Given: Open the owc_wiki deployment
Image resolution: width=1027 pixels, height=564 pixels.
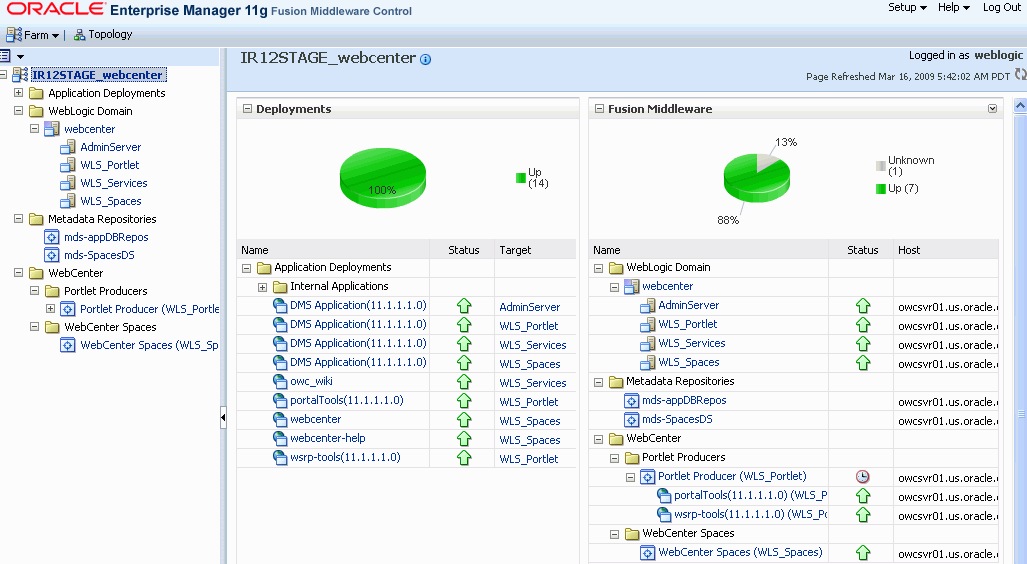Looking at the screenshot, I should point(311,381).
